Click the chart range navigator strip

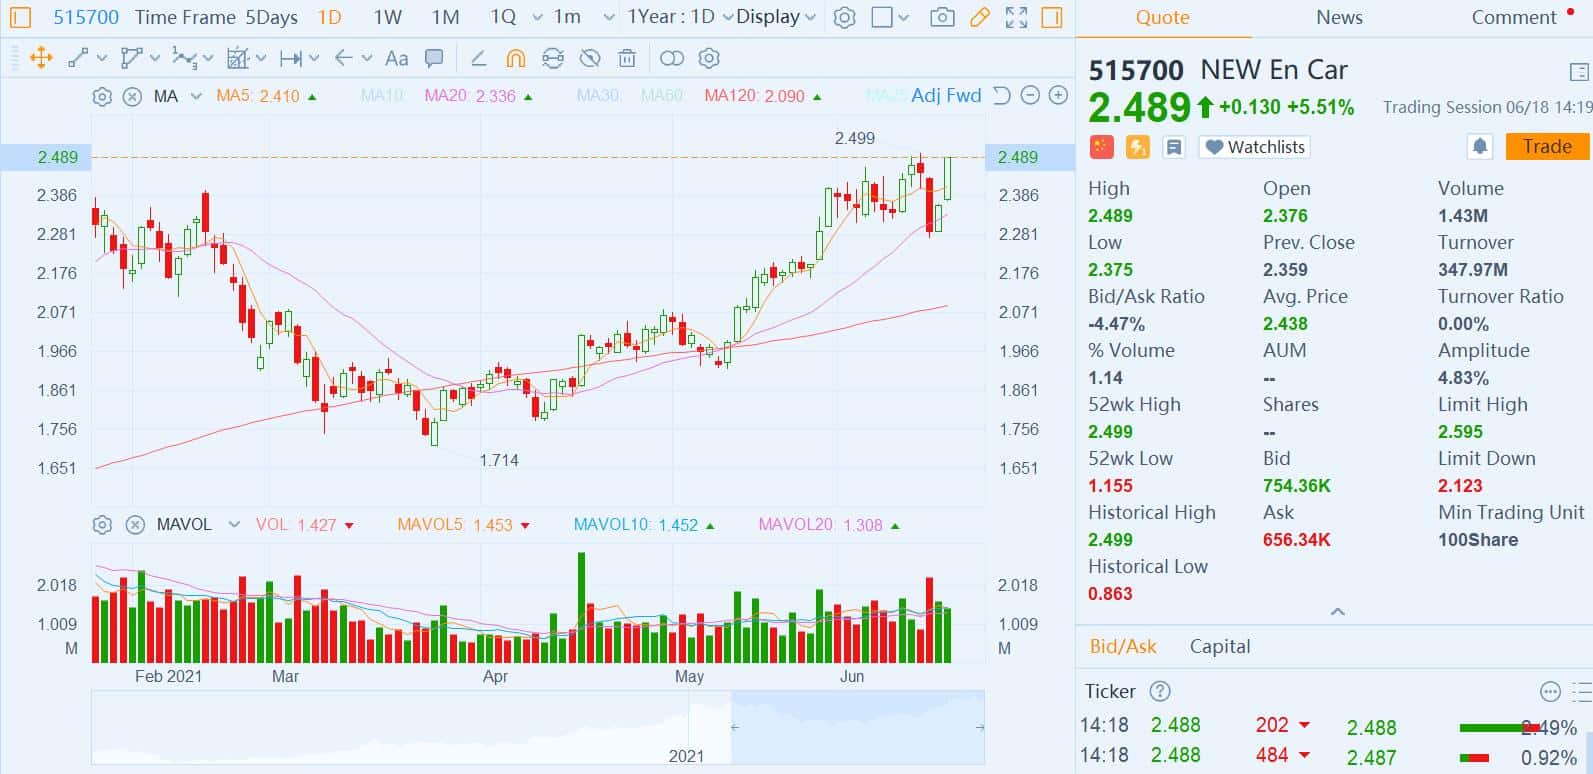click(537, 727)
